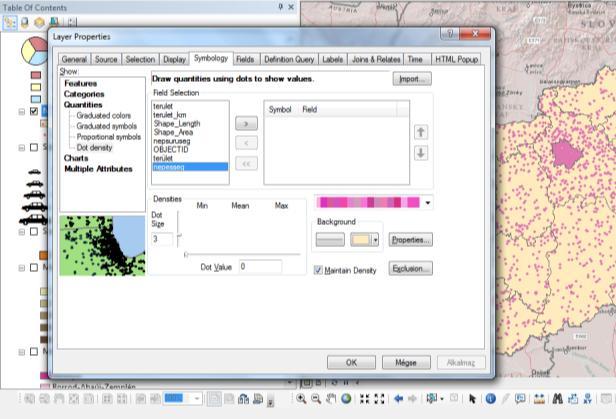Viewport: 616px width, 419px height.
Task: Choose the Select Elements black arrow tool
Action: (x=472, y=399)
